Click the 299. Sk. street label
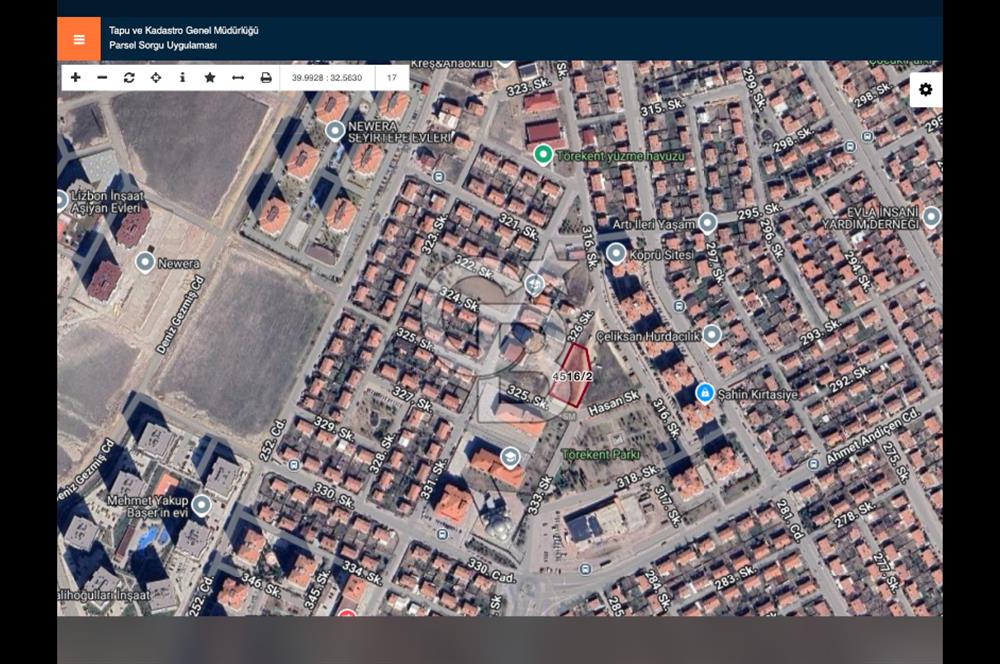 tap(754, 88)
